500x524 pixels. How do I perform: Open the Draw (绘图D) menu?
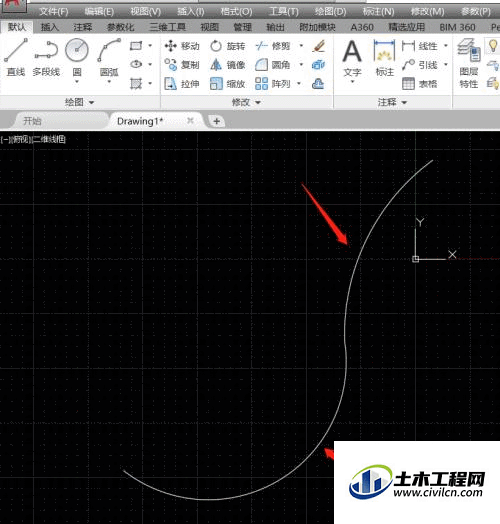coord(330,12)
